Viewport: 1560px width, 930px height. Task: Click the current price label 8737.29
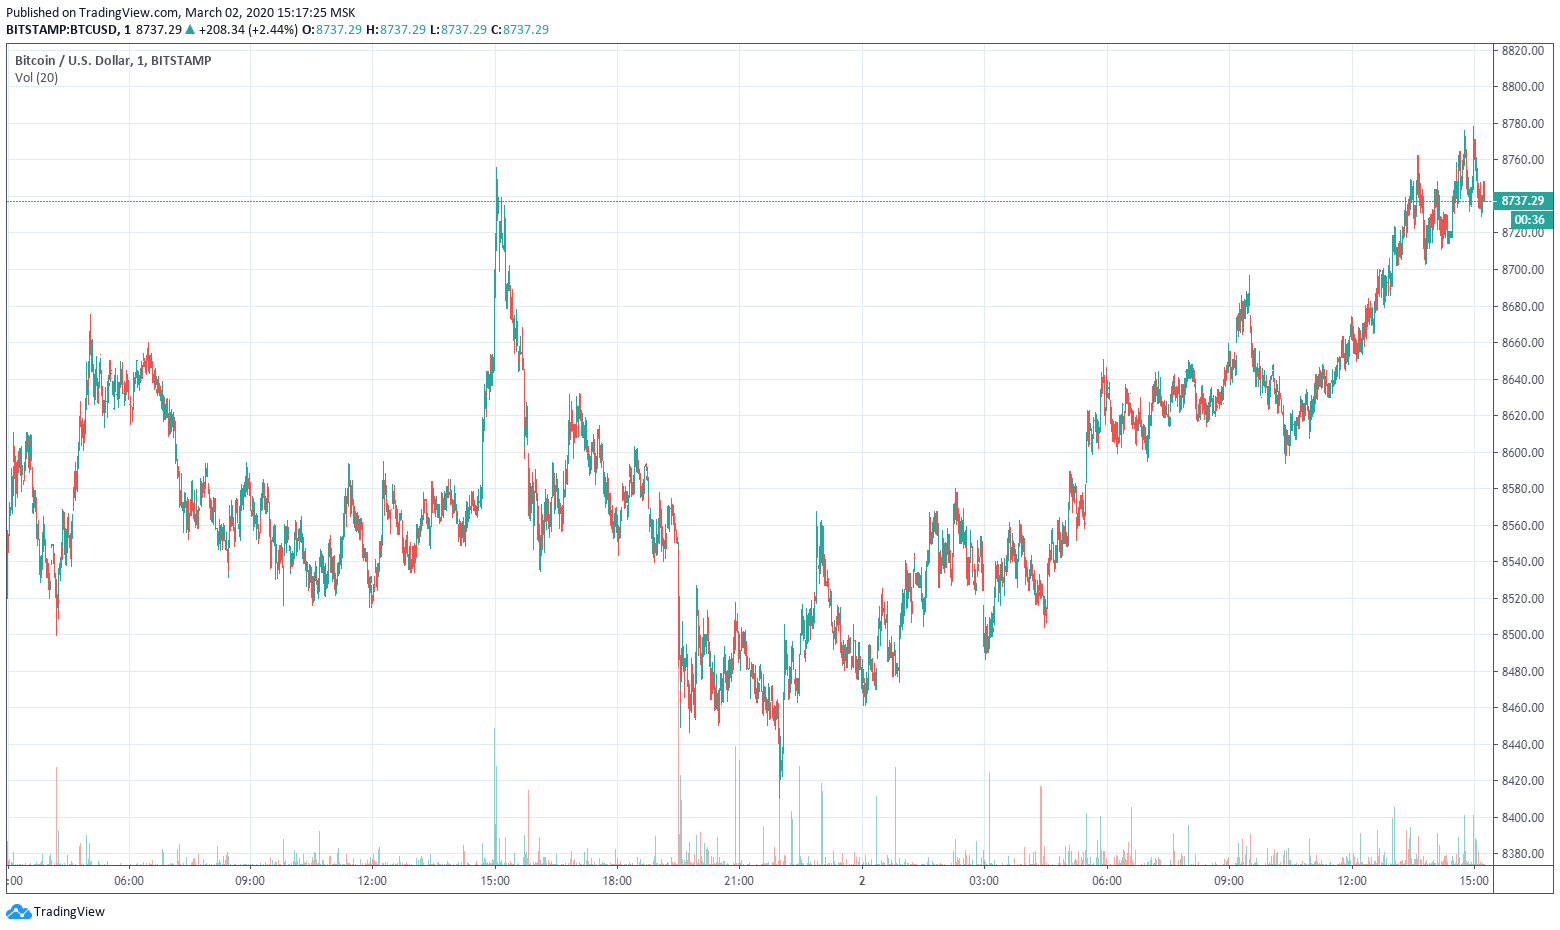[x=1523, y=201]
